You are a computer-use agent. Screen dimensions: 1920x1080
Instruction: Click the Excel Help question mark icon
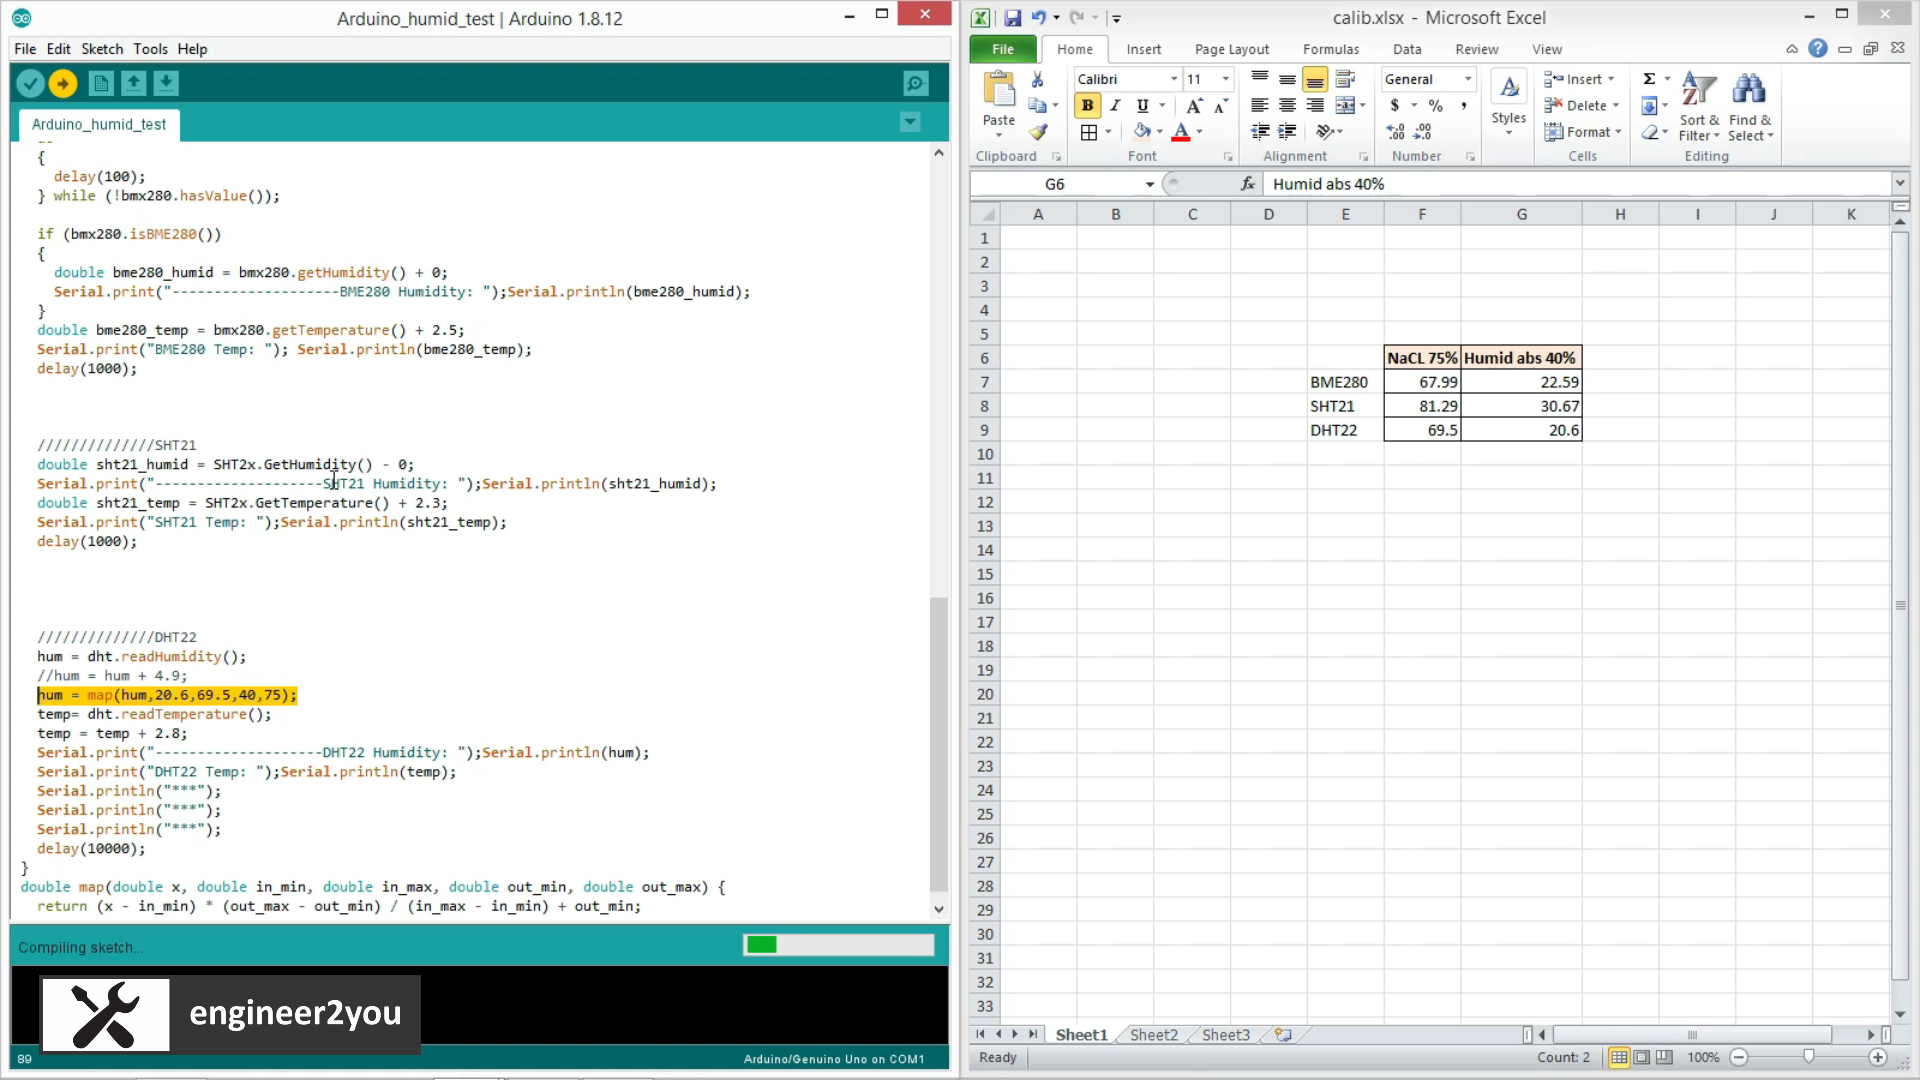pyautogui.click(x=1818, y=48)
